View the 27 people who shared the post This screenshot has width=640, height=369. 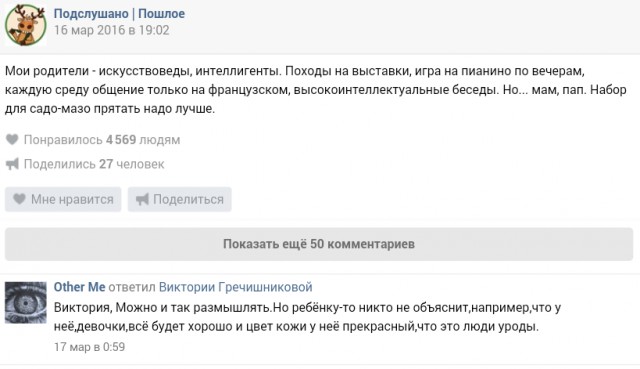click(94, 164)
